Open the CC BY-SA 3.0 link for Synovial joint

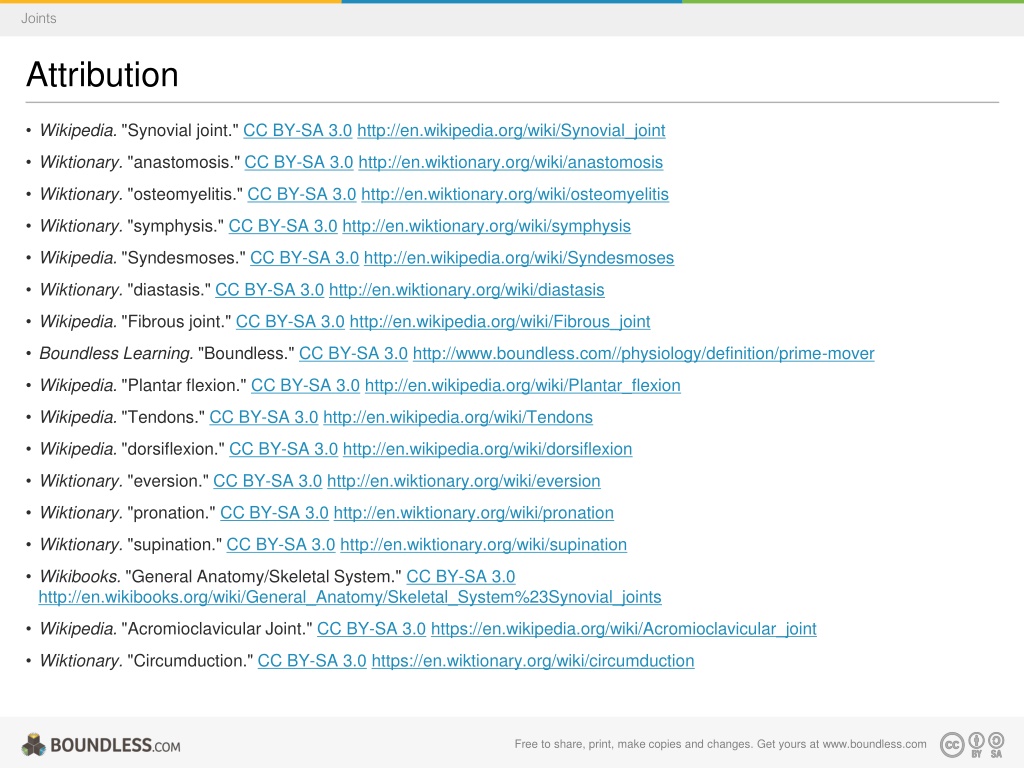(298, 131)
